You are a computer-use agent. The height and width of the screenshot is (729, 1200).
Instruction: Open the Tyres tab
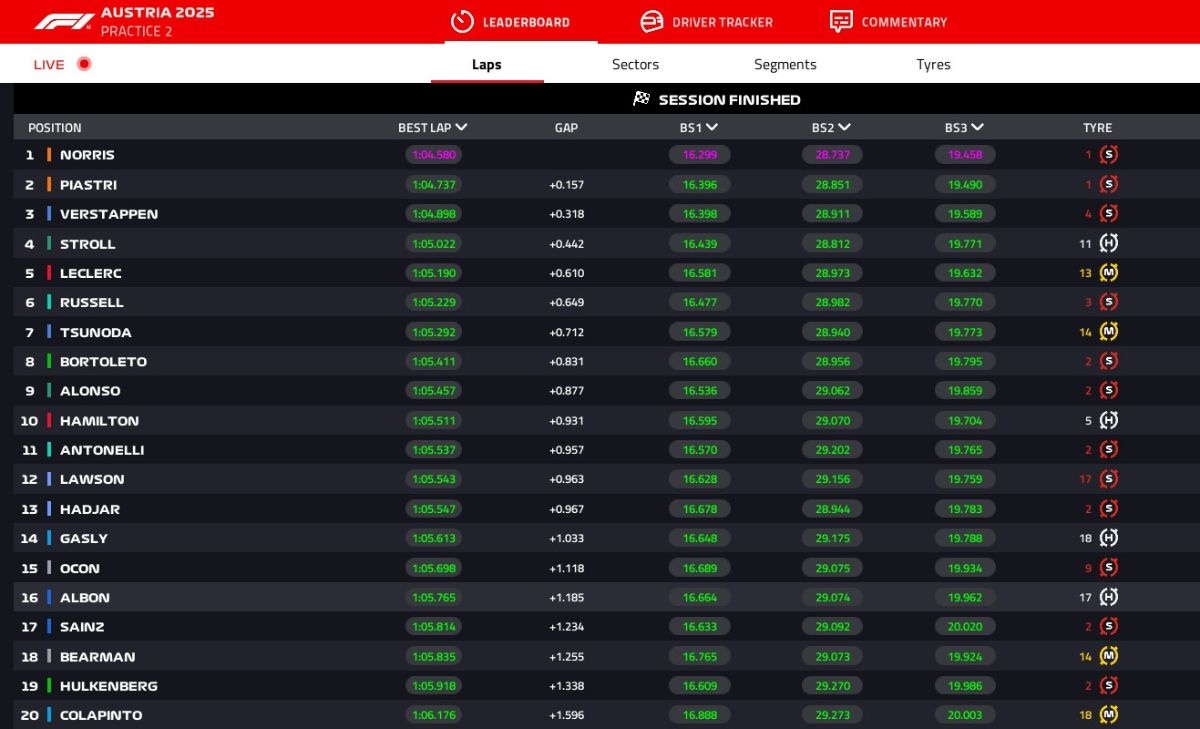933,64
